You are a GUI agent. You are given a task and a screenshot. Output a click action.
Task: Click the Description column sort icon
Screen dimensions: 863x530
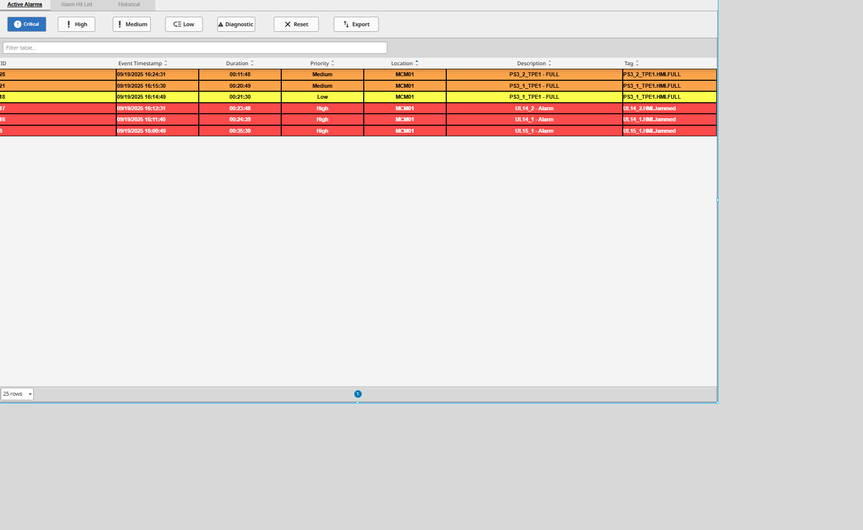(x=550, y=63)
